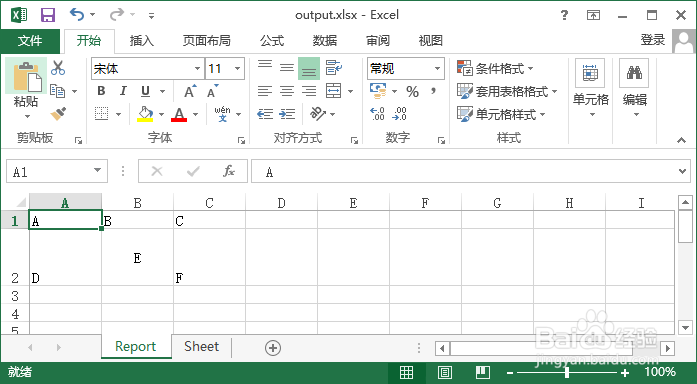Open the 文件 File tab
This screenshot has width=697, height=384.
[30, 41]
